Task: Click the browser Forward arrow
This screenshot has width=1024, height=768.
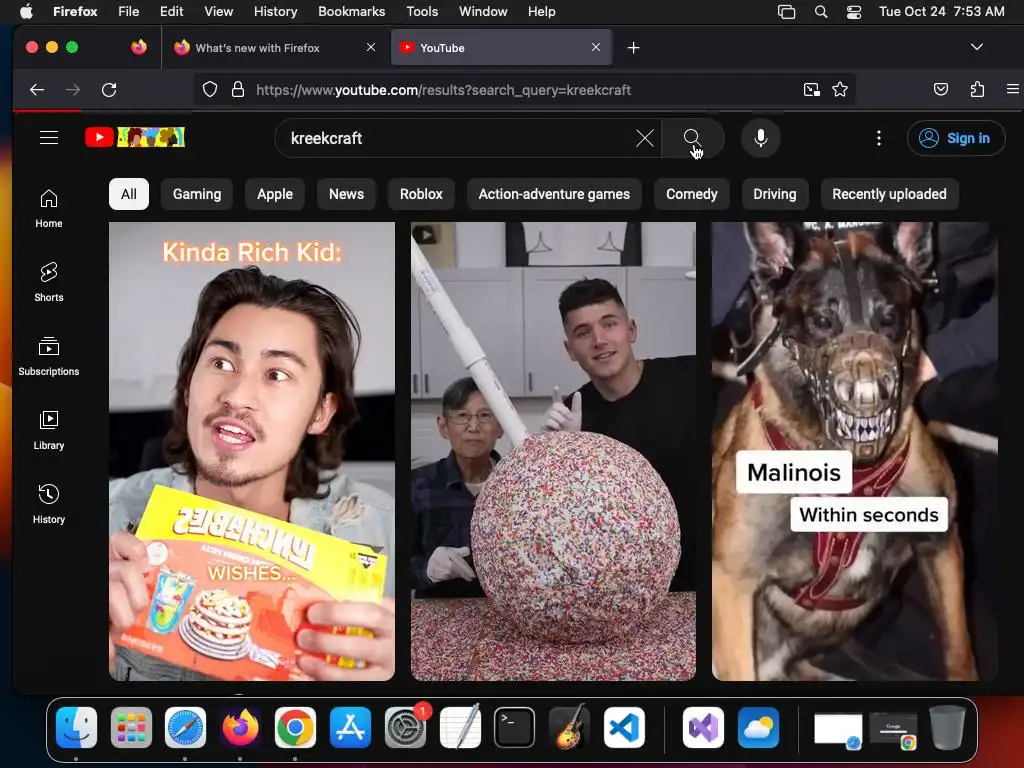Action: [x=73, y=89]
